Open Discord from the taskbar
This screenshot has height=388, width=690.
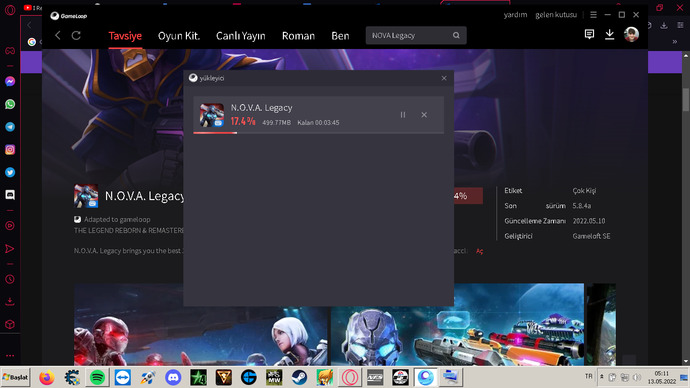(173, 377)
